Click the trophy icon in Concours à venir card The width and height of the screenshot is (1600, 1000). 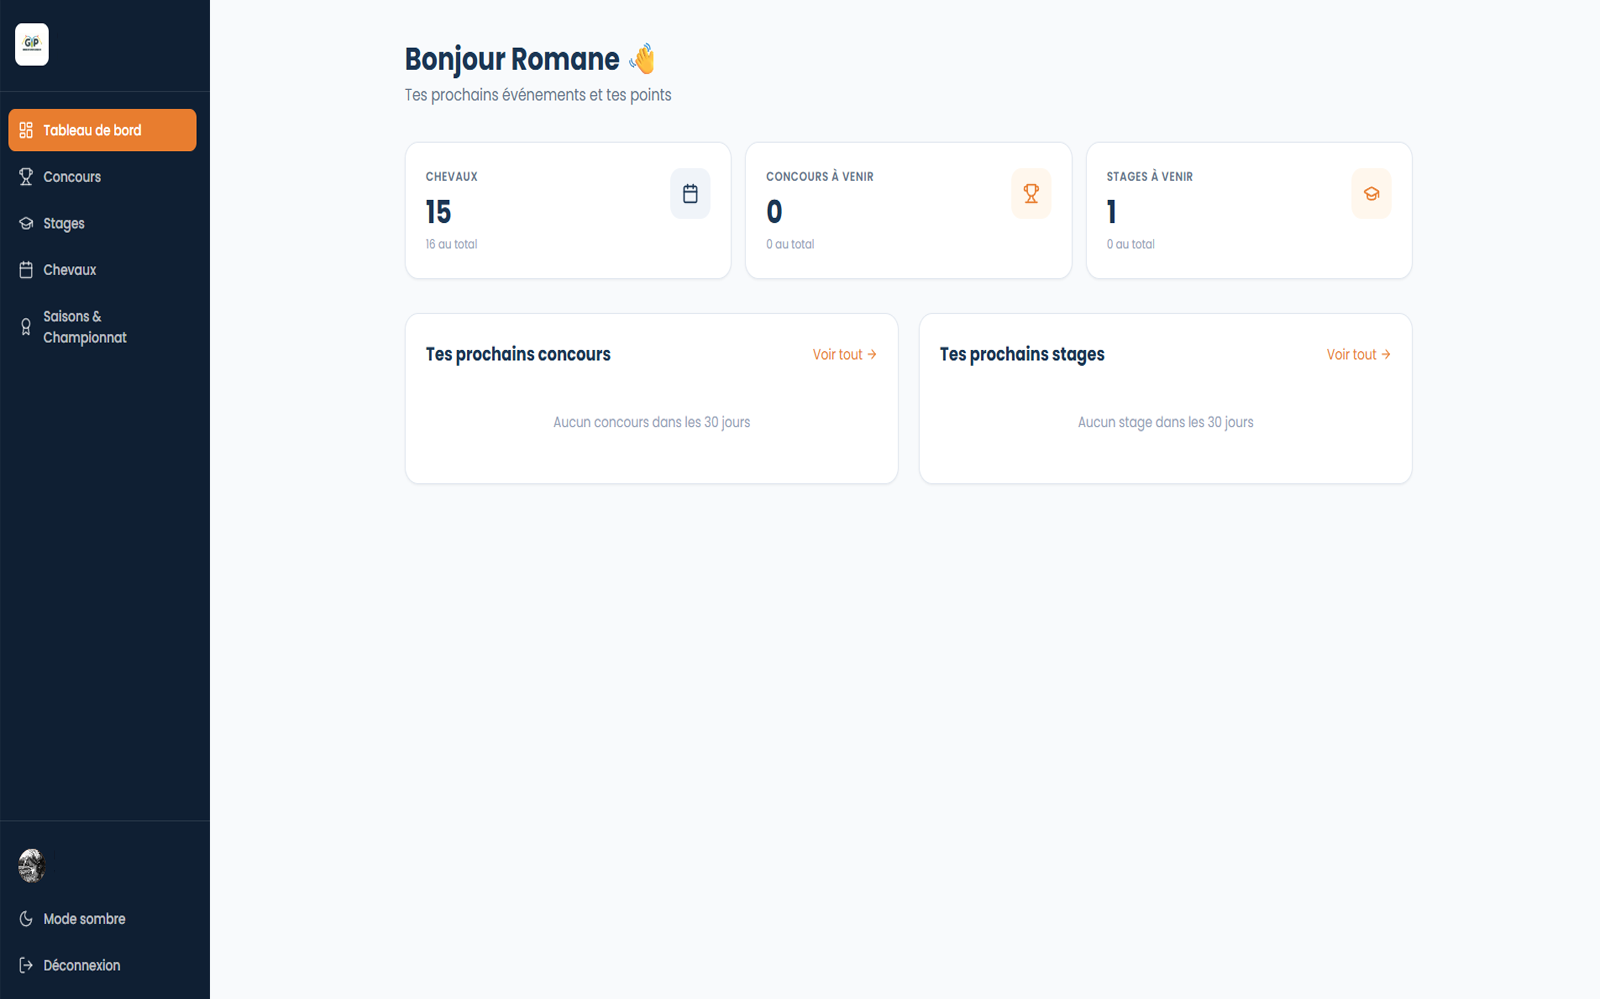tap(1031, 194)
